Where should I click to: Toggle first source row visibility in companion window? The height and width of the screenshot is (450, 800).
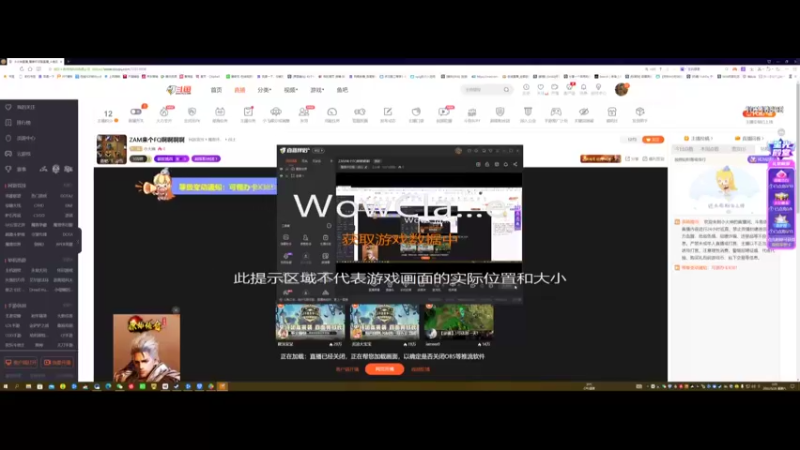282,169
